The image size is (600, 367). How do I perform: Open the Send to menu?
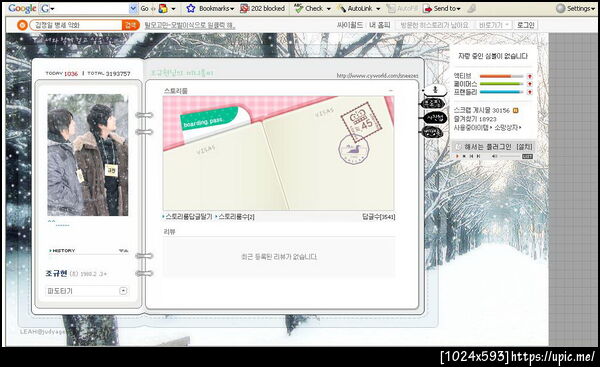(442, 8)
